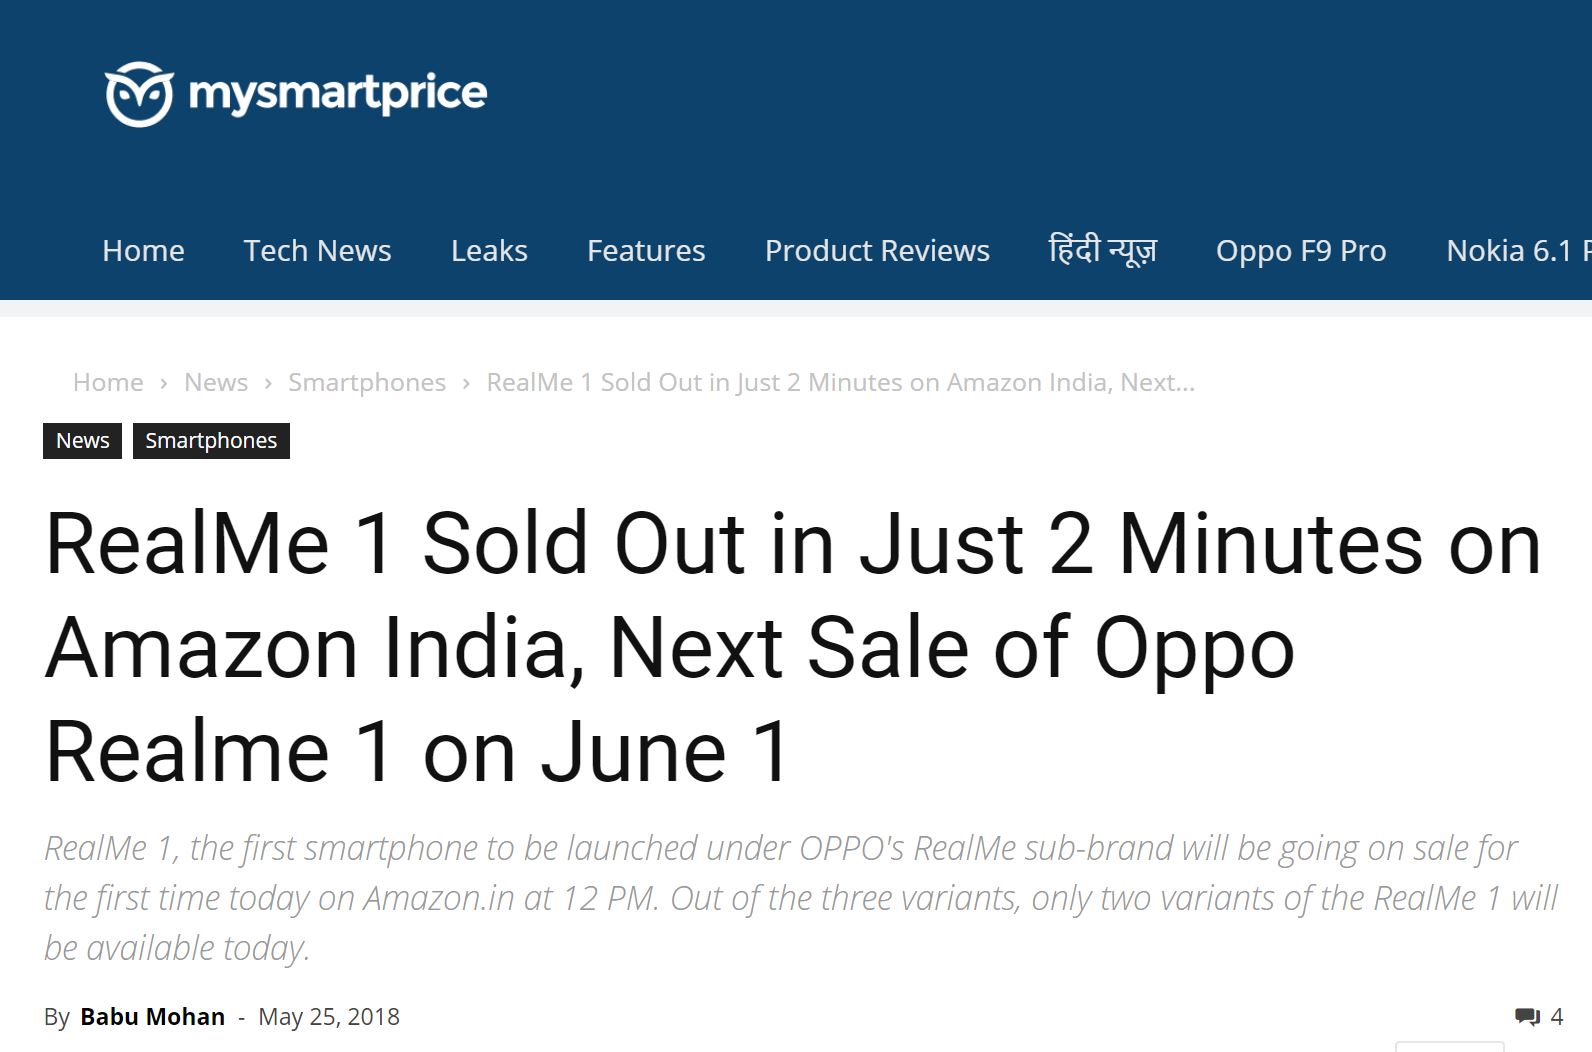1592x1052 pixels.
Task: Click the Home breadcrumb link
Action: [x=108, y=382]
